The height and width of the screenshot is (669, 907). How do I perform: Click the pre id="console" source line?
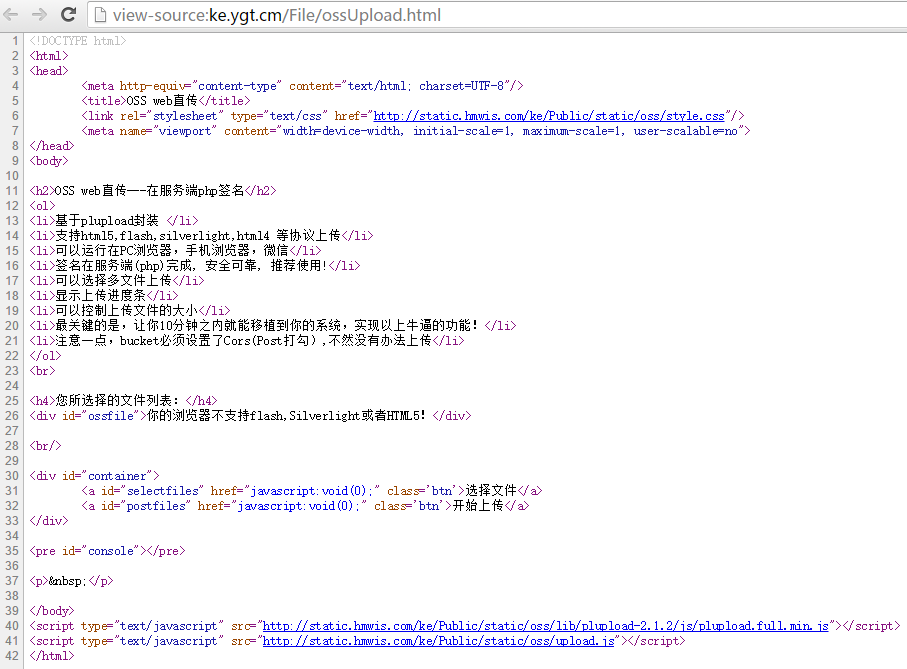(x=107, y=551)
